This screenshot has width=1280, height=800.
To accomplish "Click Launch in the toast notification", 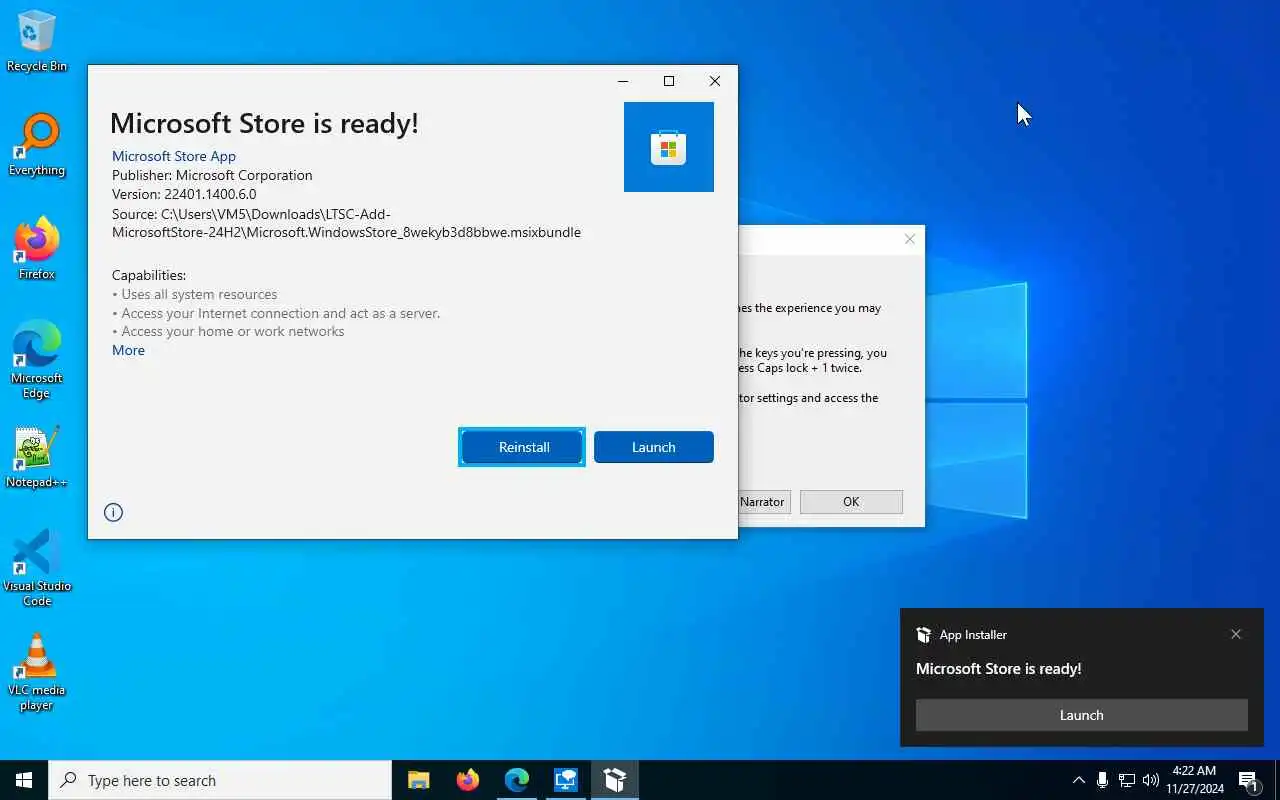I will pyautogui.click(x=1082, y=715).
